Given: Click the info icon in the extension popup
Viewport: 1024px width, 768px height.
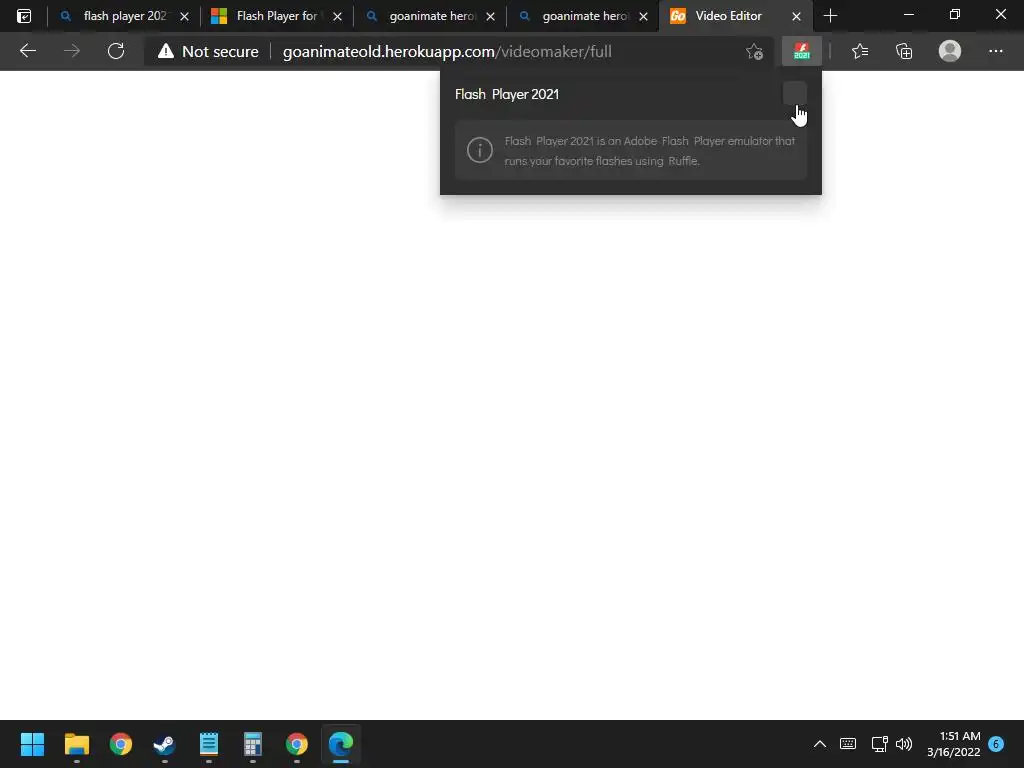Looking at the screenshot, I should tap(479, 150).
